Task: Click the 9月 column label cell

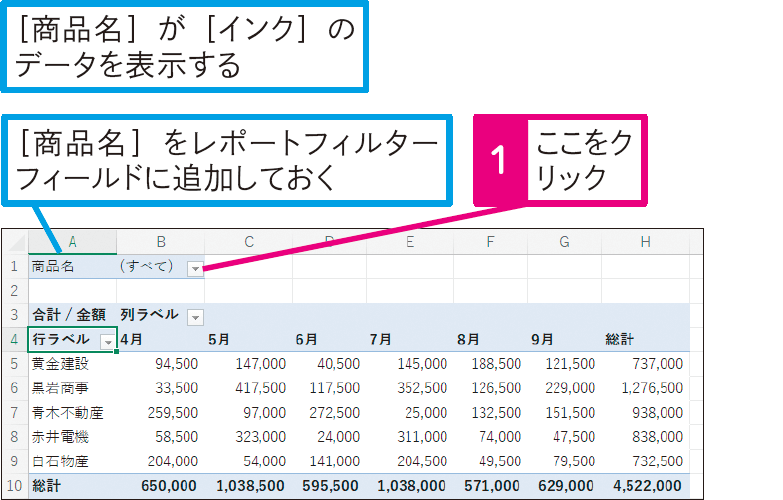Action: point(558,340)
